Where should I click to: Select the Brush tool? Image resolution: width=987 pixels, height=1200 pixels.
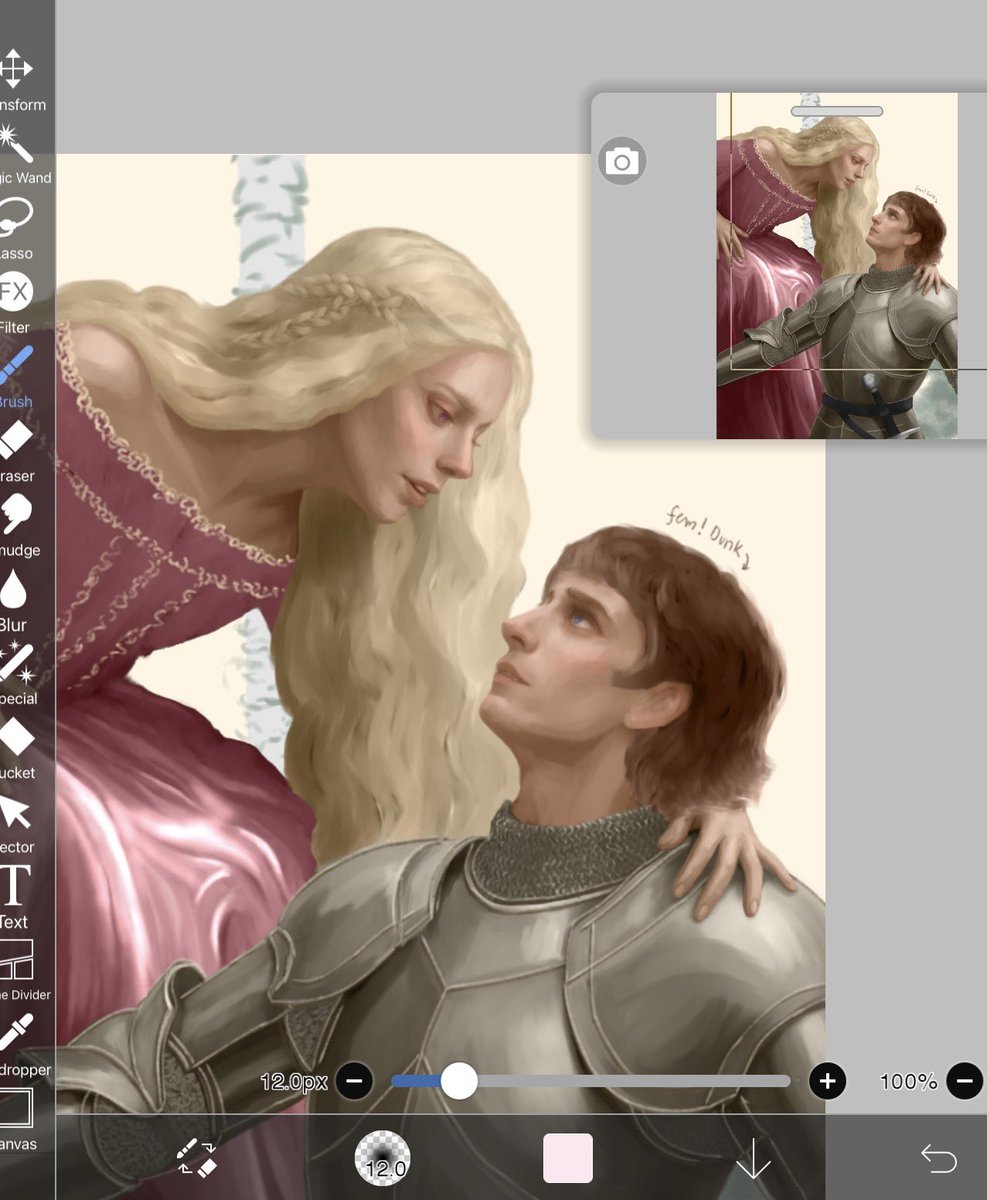pos(18,376)
